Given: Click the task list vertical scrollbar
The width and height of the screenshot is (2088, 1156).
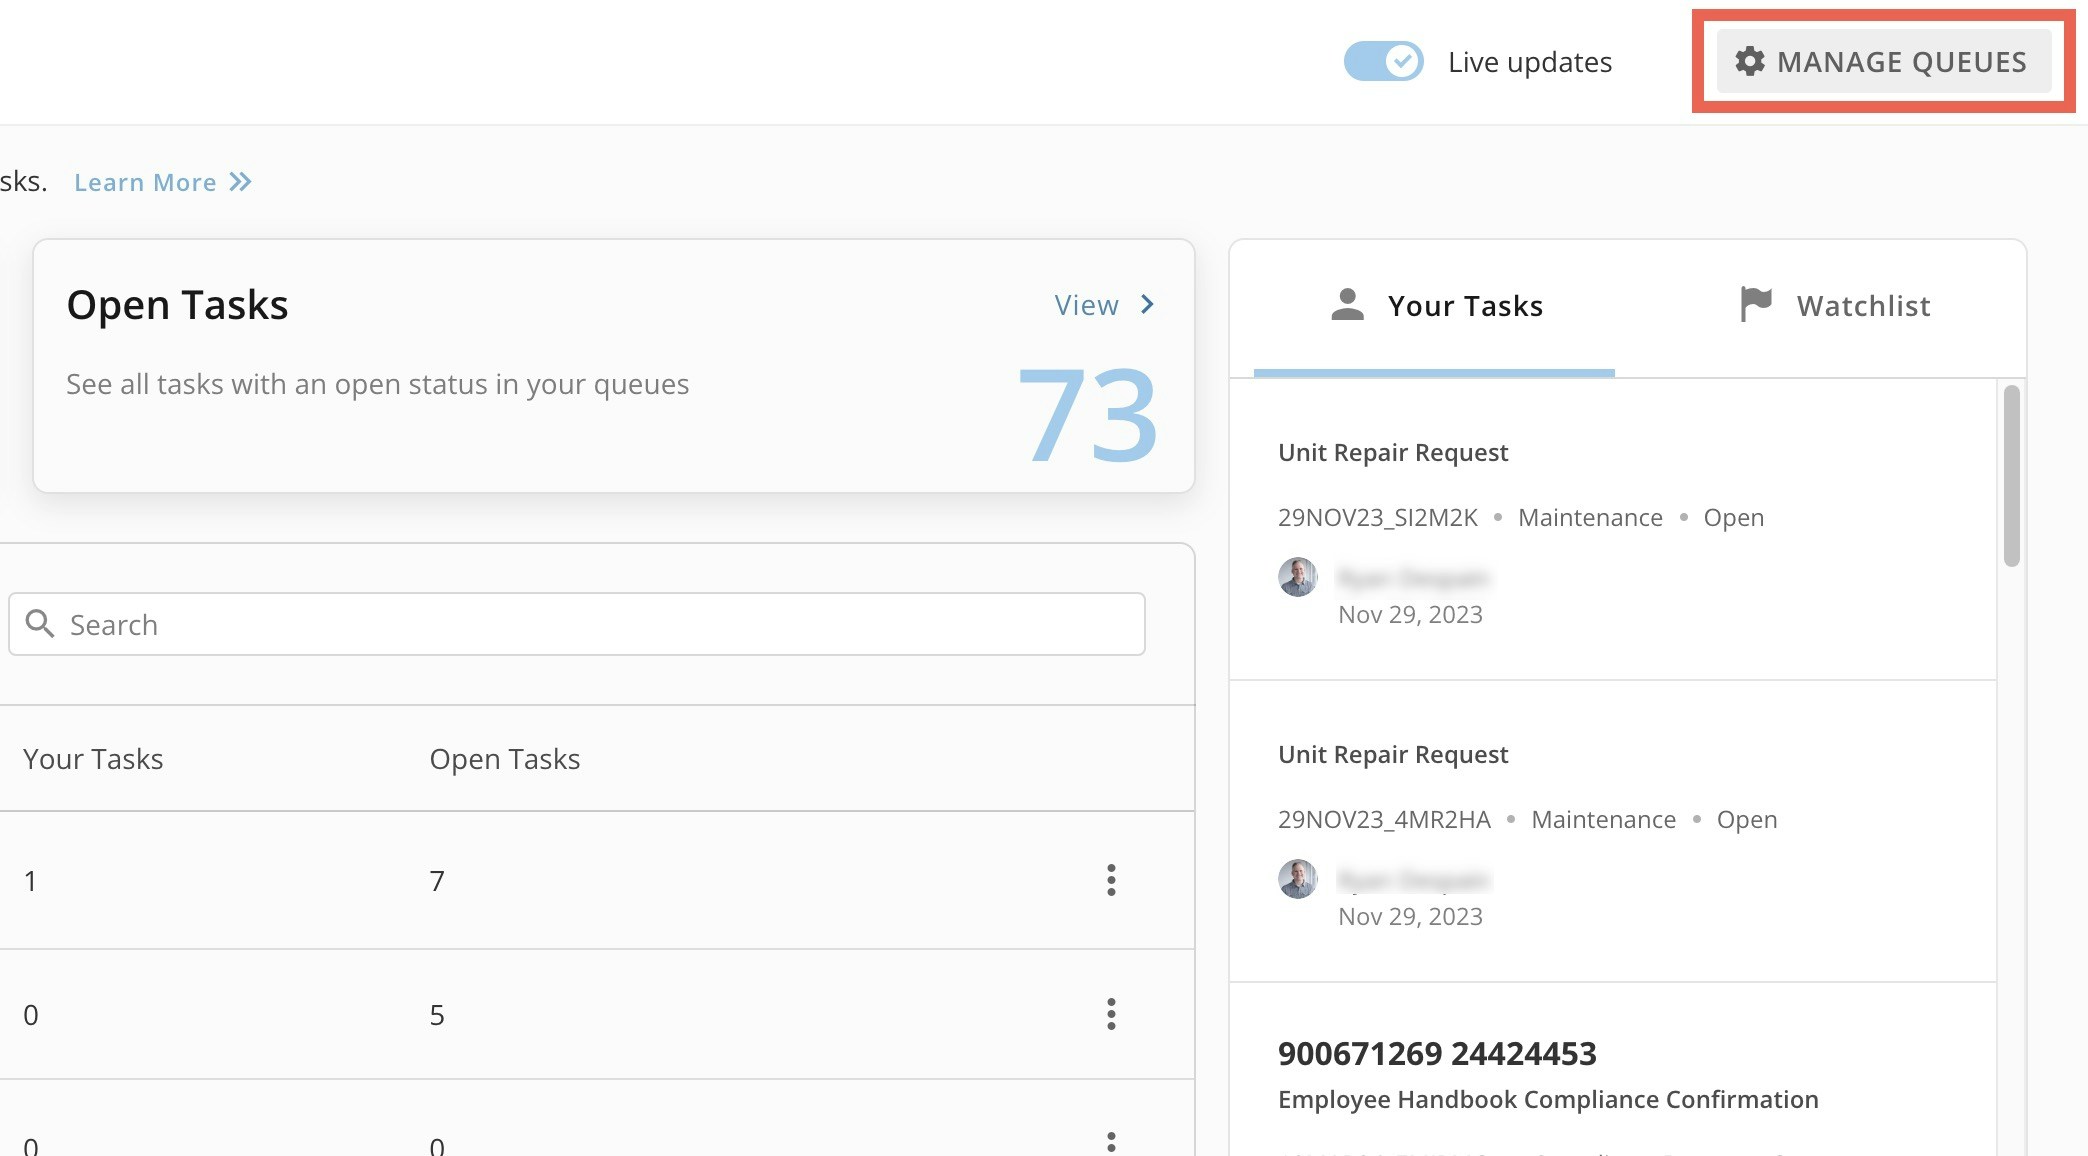Looking at the screenshot, I should 2011,476.
